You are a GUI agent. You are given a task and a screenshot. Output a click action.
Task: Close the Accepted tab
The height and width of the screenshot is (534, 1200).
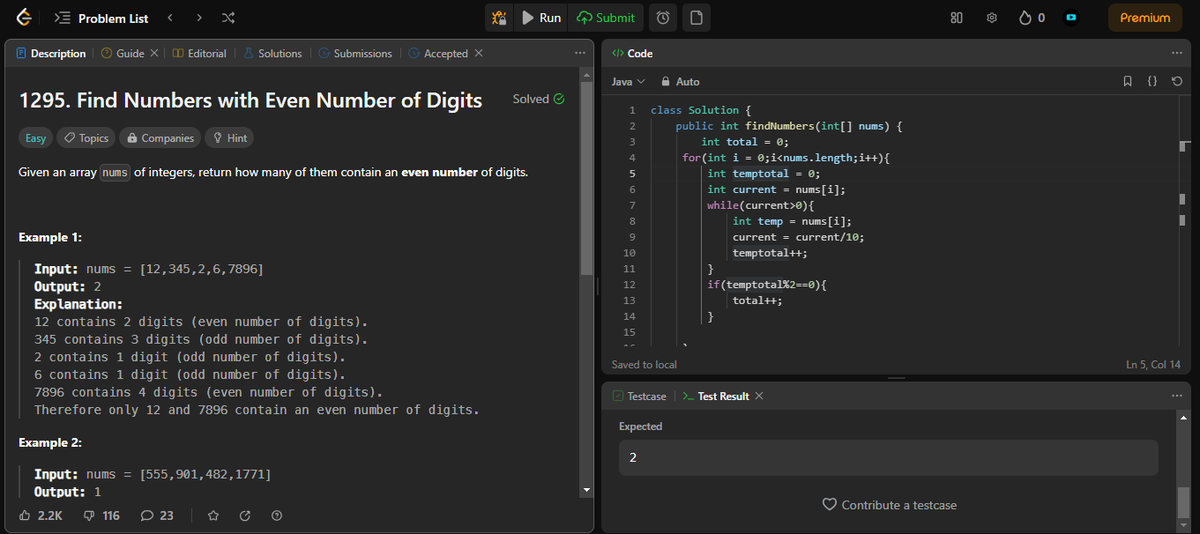click(479, 53)
